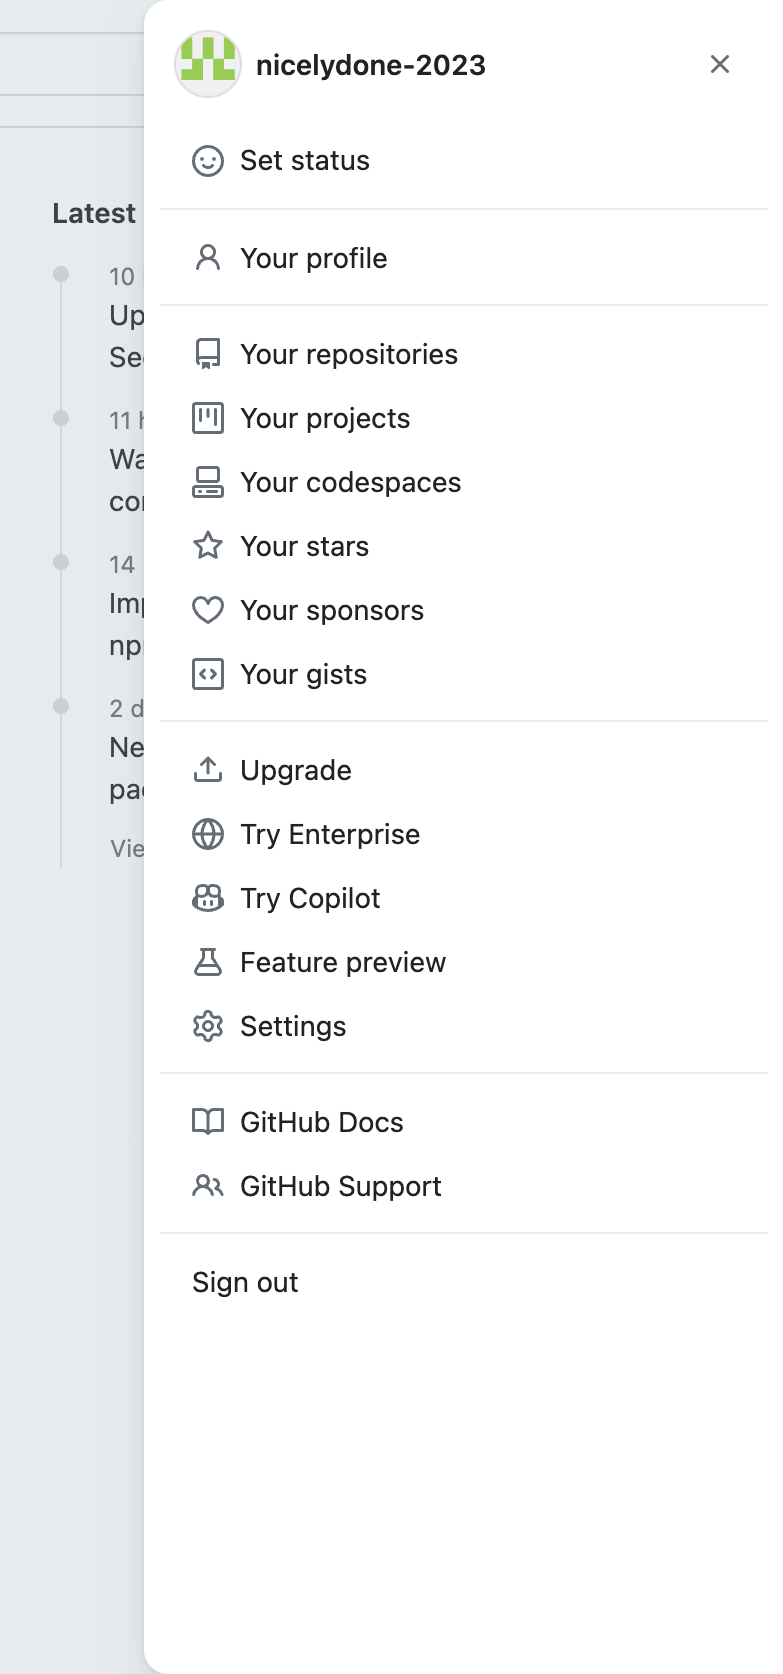Click the Your projects board icon
This screenshot has height=1674, width=783.
point(208,418)
